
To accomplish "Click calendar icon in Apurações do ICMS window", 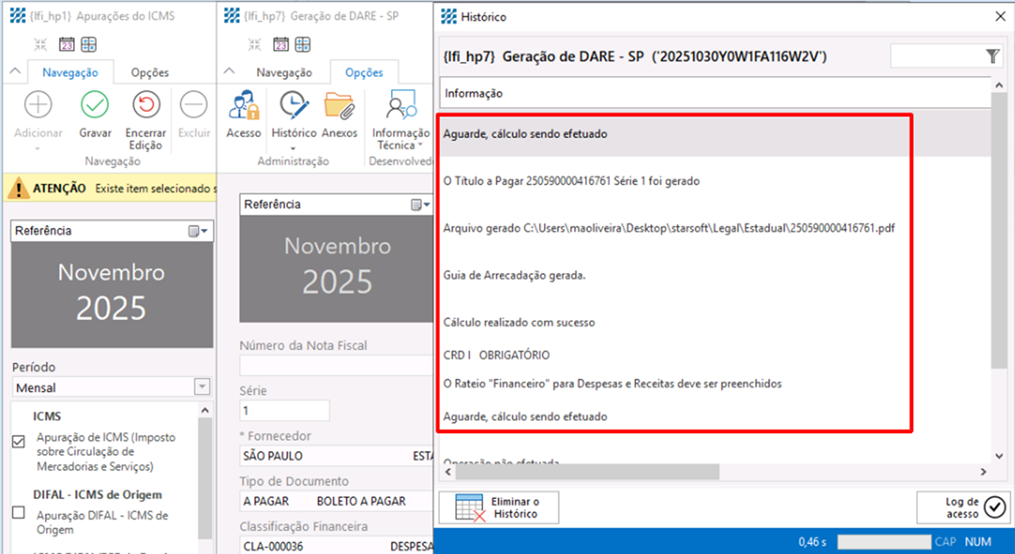I will [x=66, y=44].
